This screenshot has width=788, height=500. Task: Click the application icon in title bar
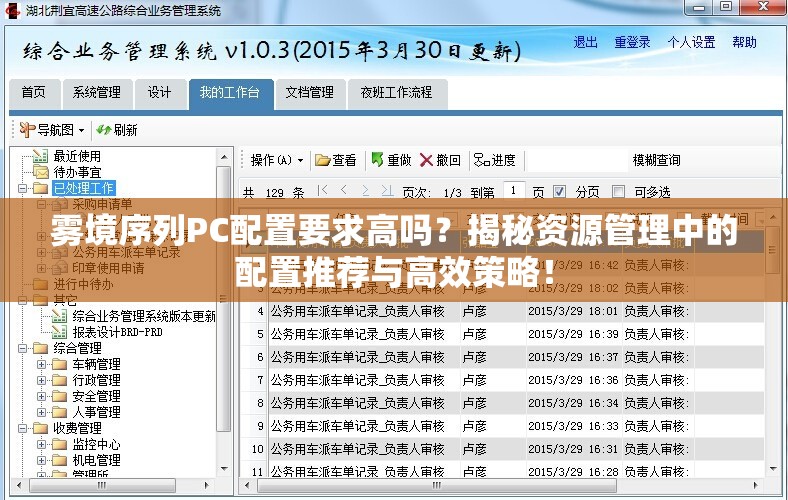tap(13, 10)
